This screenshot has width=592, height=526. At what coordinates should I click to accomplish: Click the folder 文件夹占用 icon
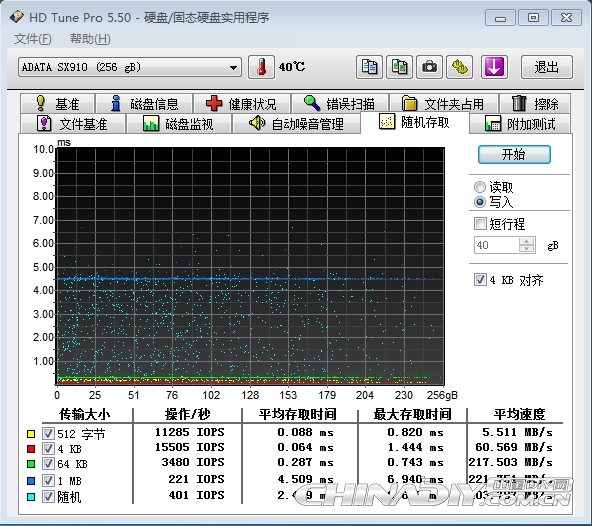[x=409, y=103]
